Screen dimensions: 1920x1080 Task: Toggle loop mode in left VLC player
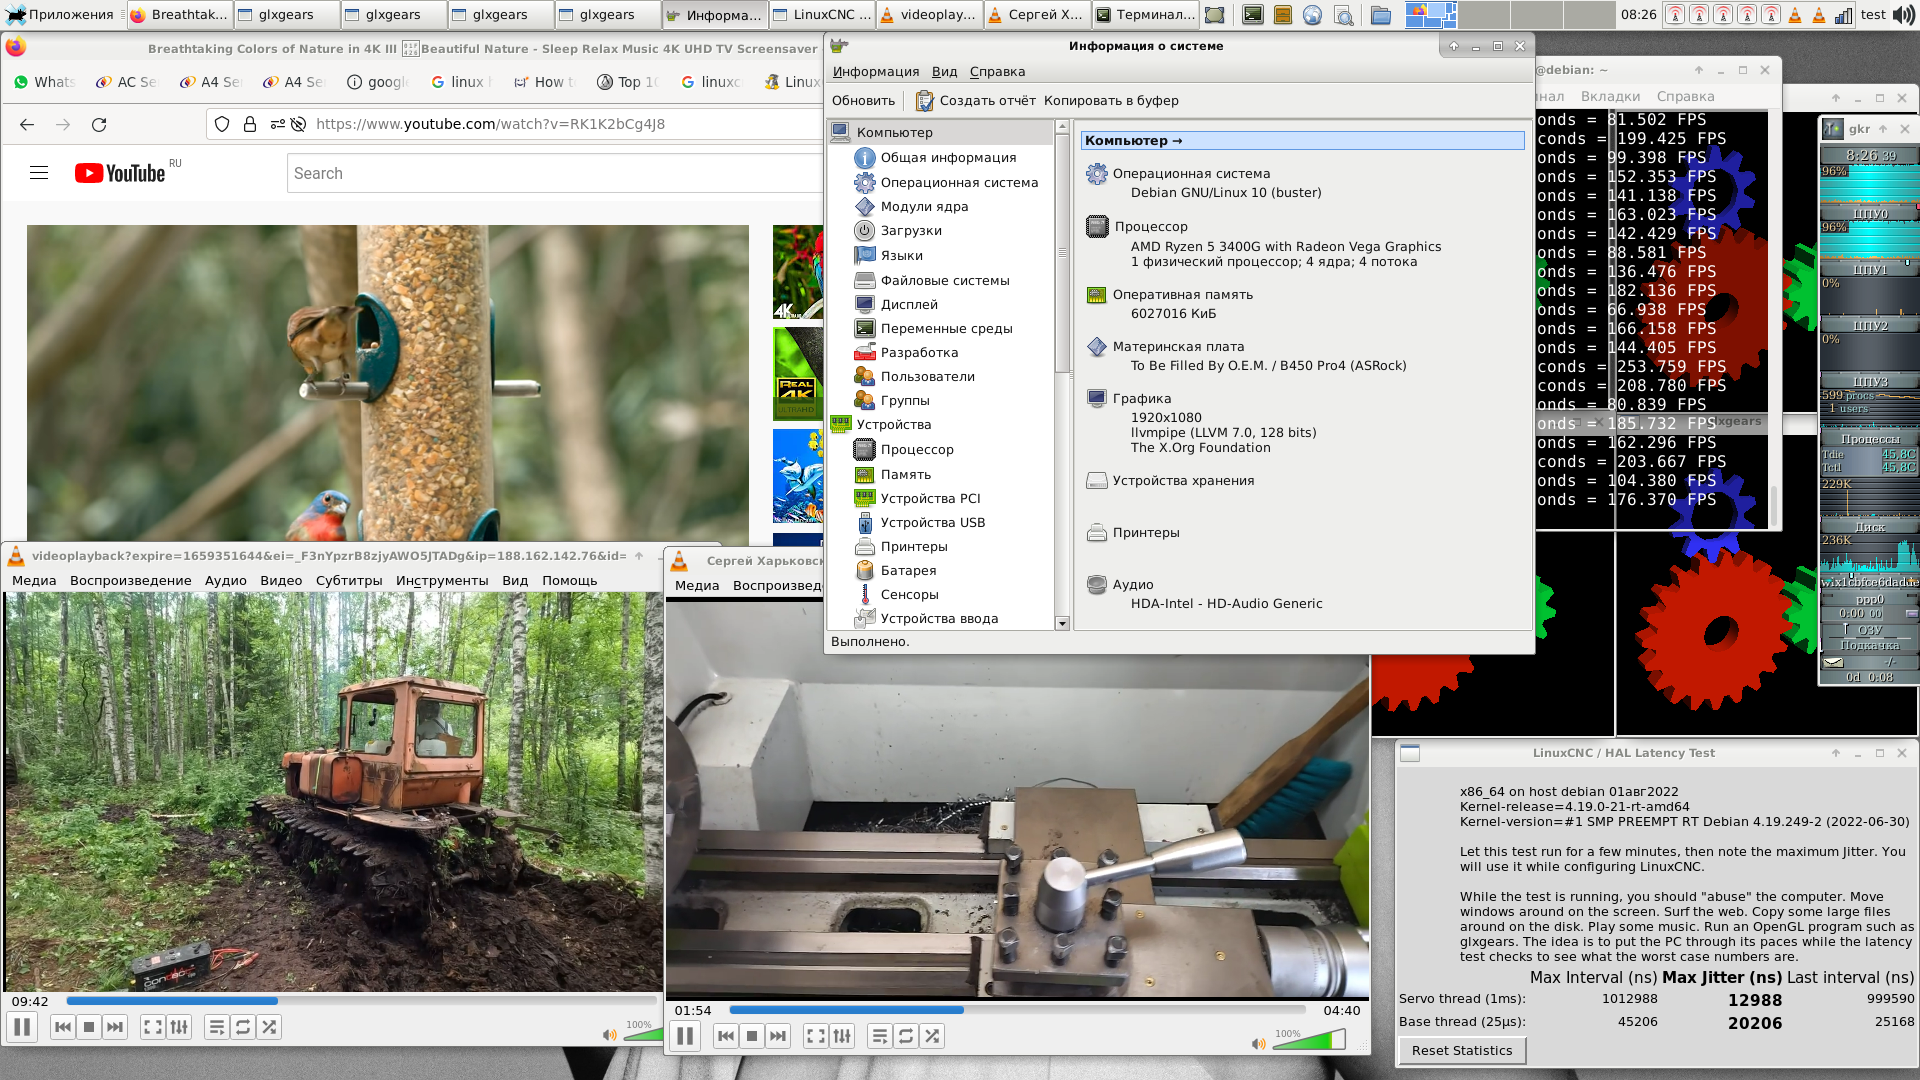click(243, 1027)
